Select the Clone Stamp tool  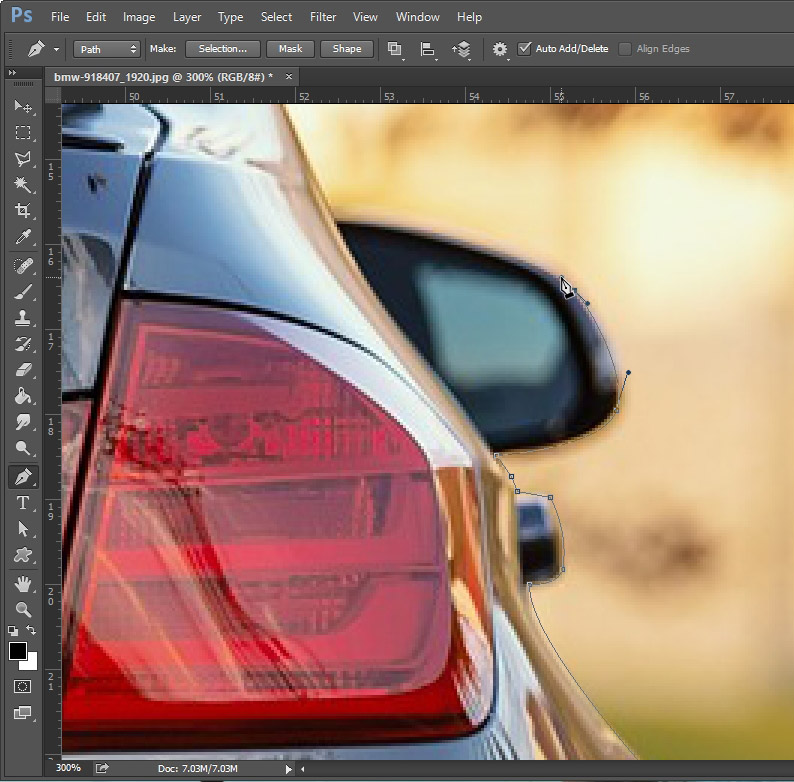[22, 318]
